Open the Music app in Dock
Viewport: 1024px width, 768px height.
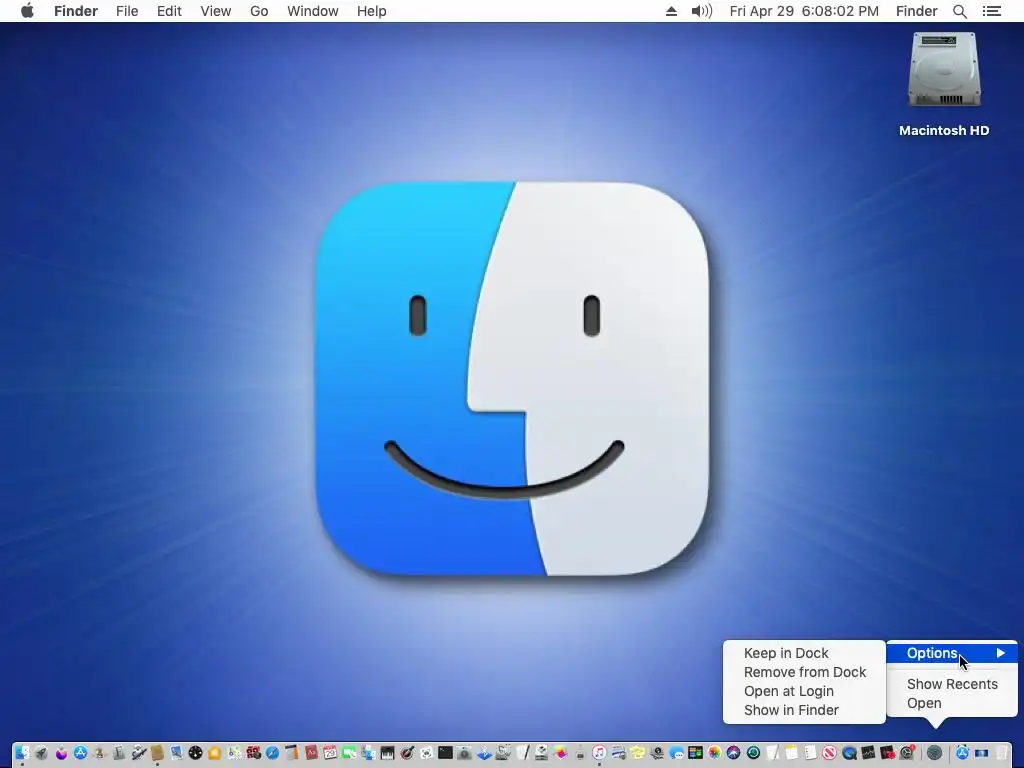(x=599, y=753)
